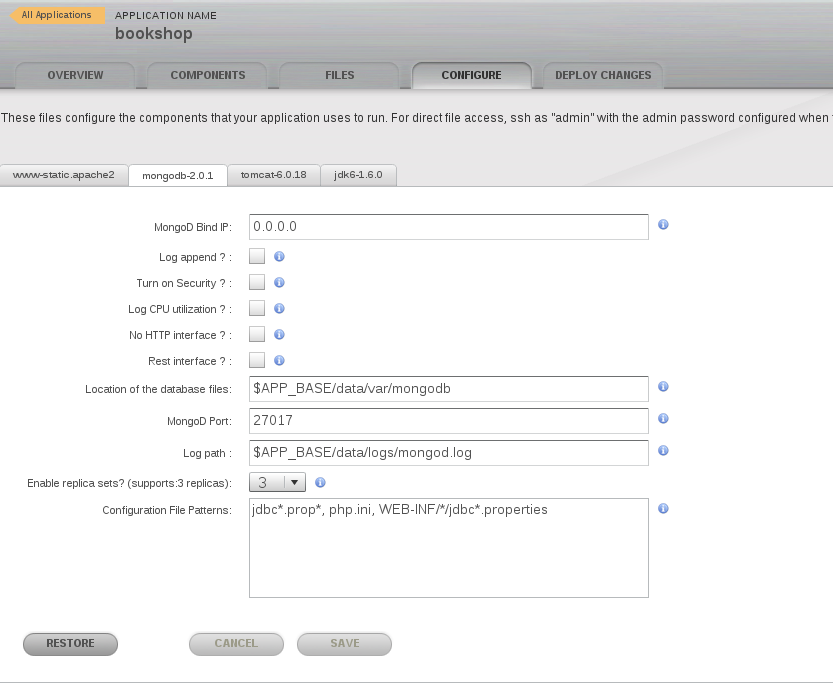Select the www-static.apache2 tab
Viewport: 833px width, 683px height.
click(64, 175)
